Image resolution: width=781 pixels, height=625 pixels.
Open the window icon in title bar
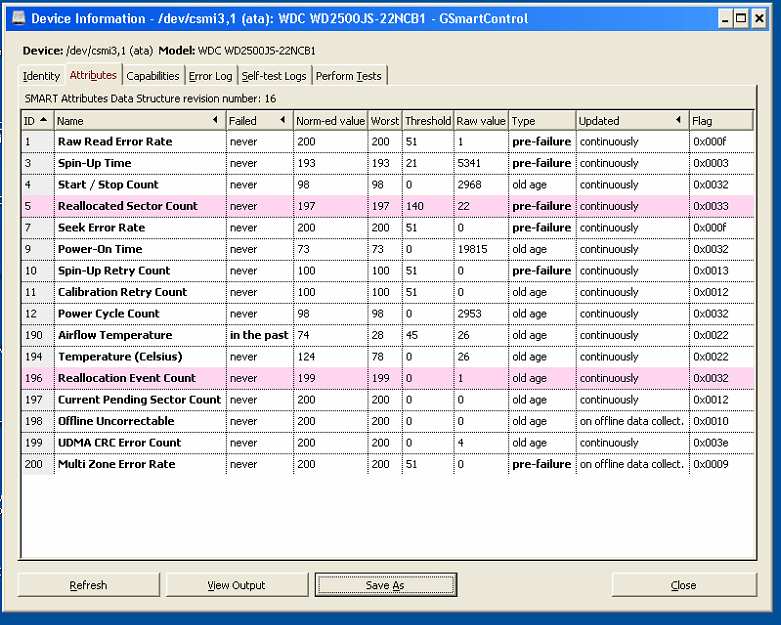[x=18, y=18]
